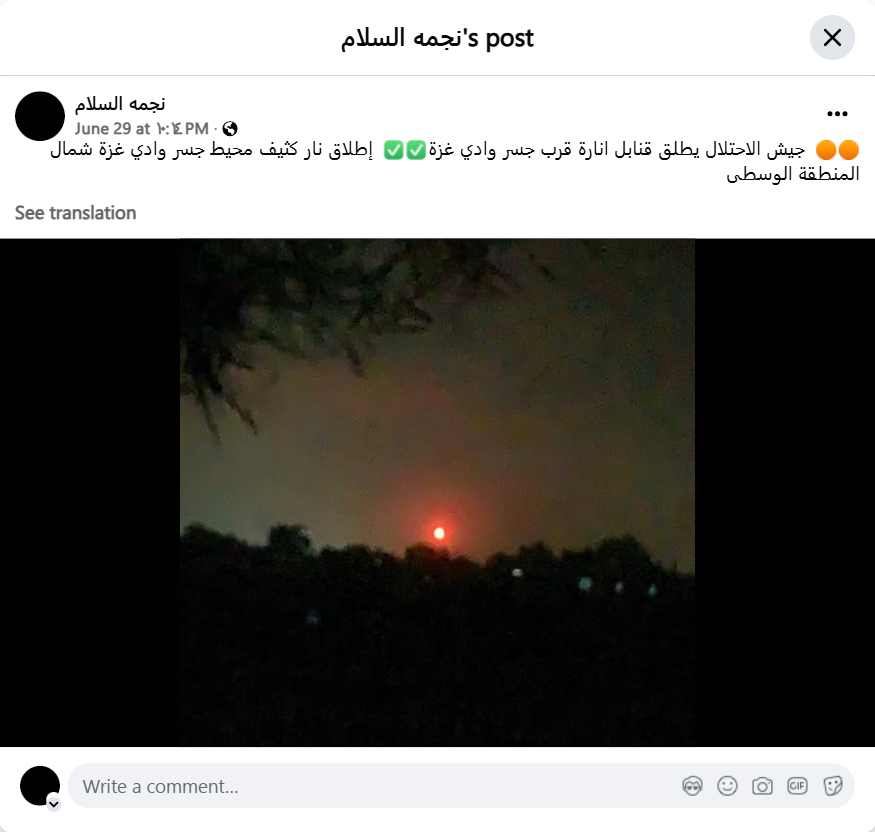Insert an avatar sticker in the comment

click(x=692, y=786)
